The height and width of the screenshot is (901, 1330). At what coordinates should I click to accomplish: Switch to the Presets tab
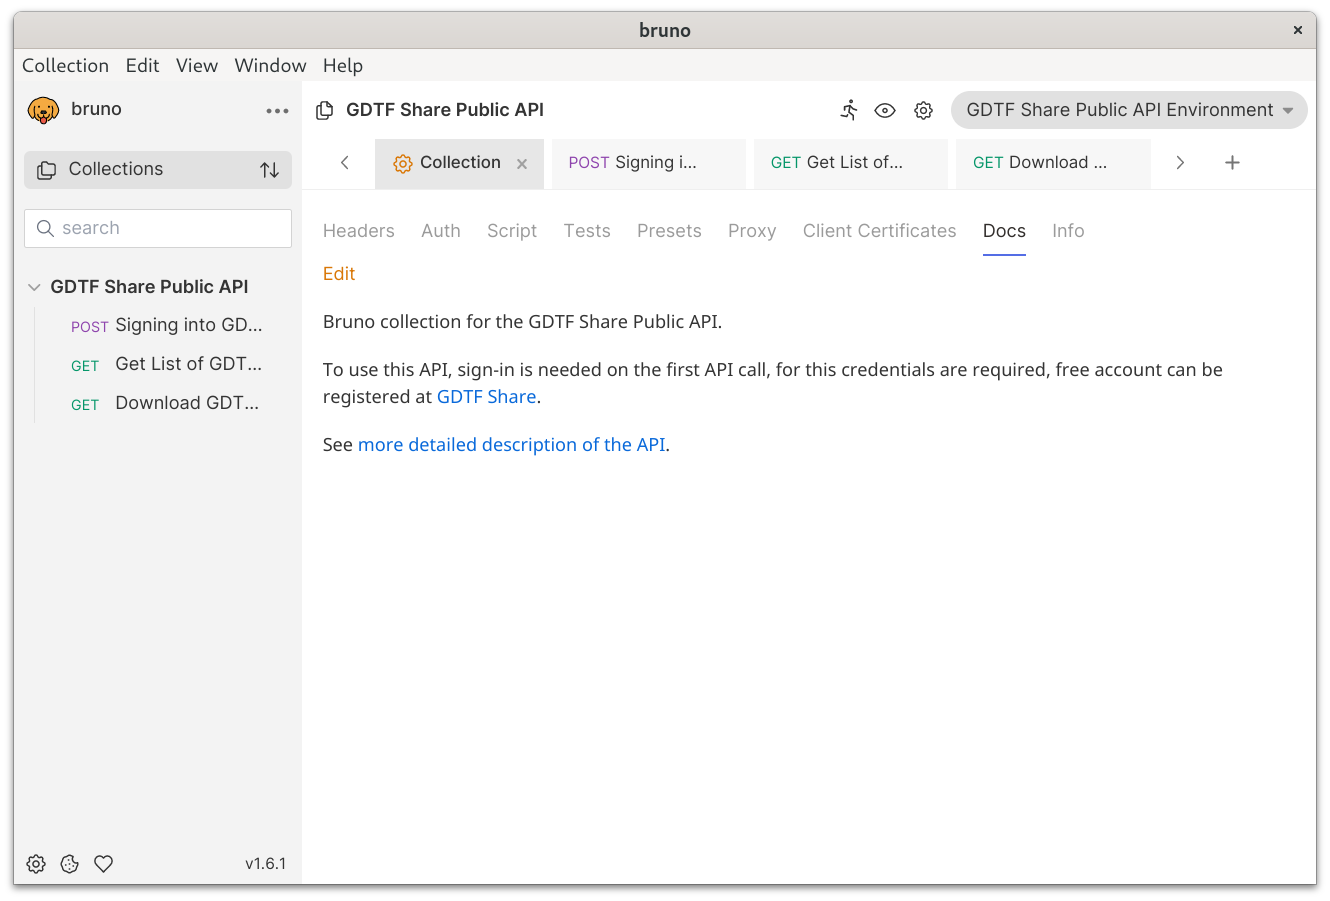point(669,231)
